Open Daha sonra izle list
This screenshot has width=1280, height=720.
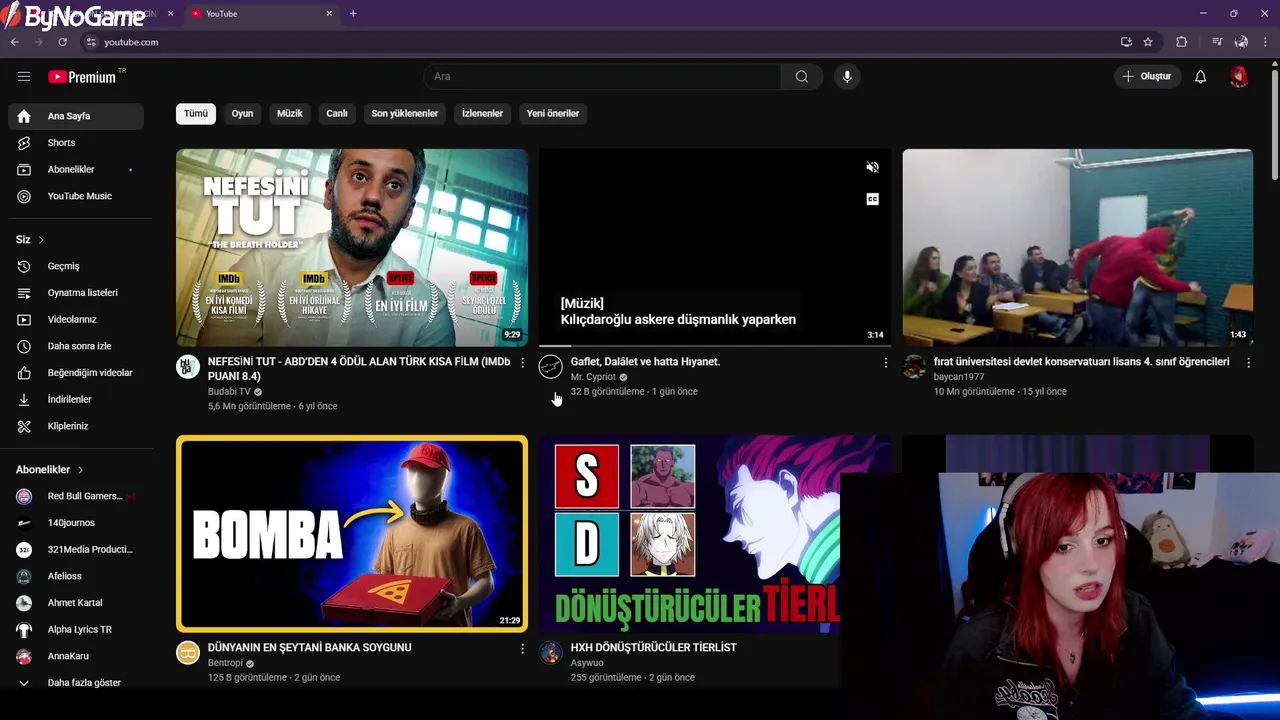76,346
